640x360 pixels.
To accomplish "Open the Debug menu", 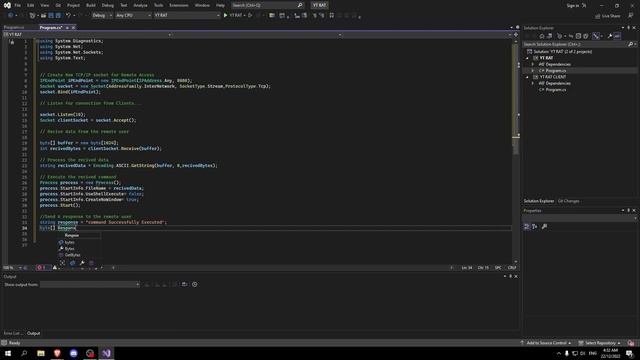I will [108, 5].
